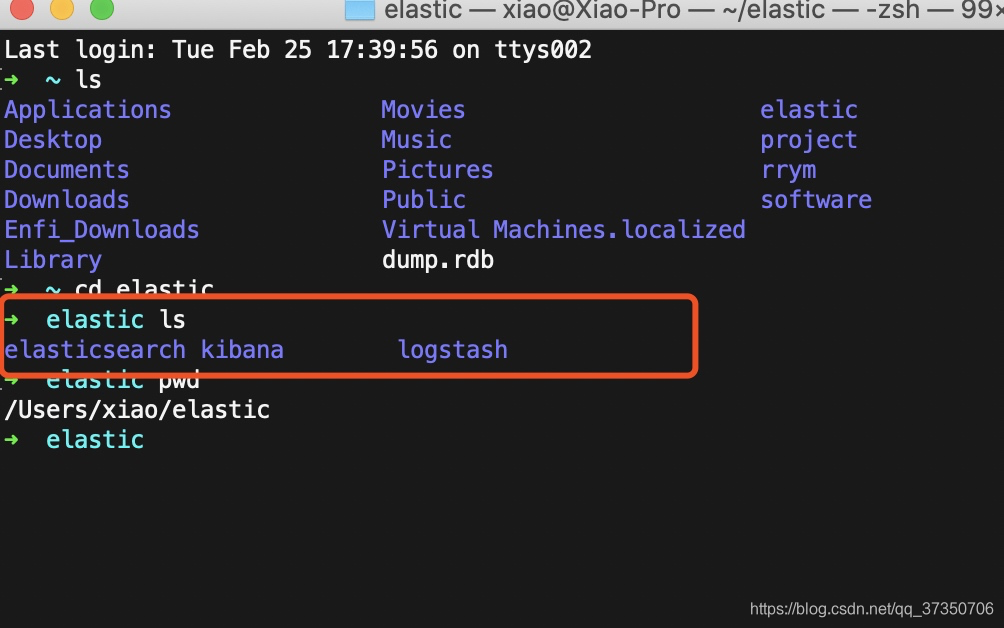
Task: Select the 'Movies' directory name
Action: coord(423,109)
